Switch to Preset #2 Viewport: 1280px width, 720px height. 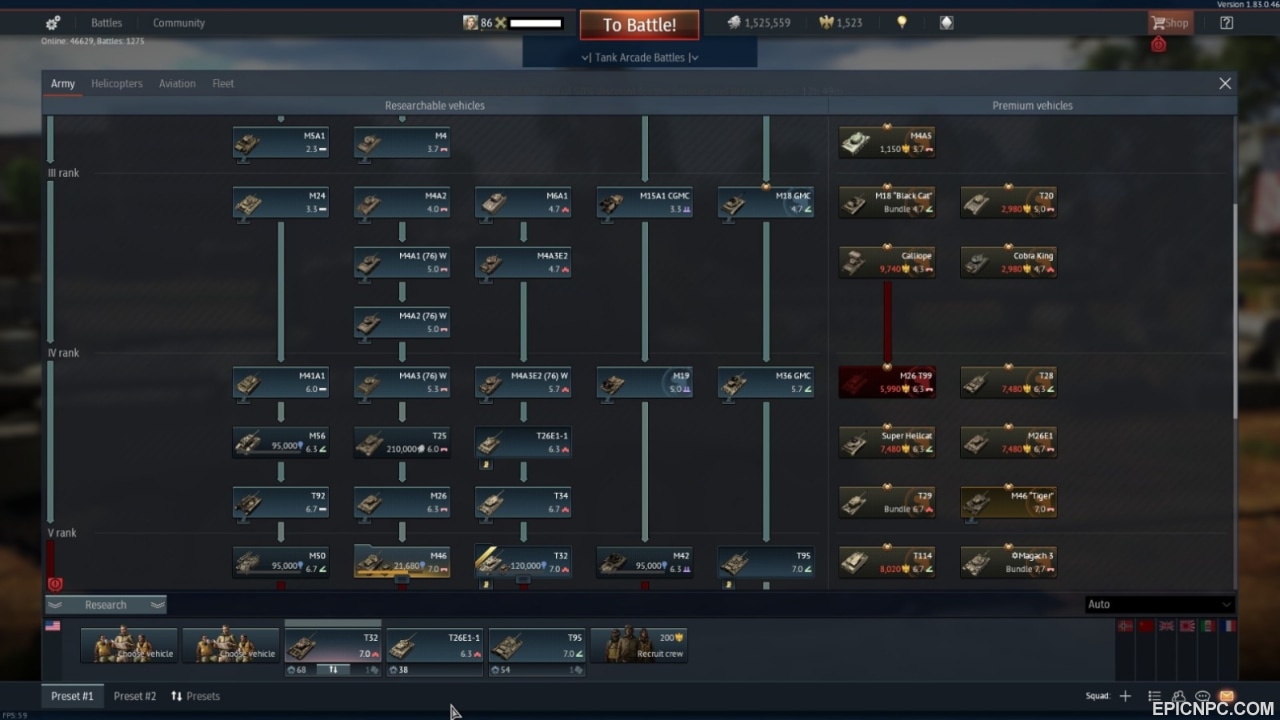(135, 696)
